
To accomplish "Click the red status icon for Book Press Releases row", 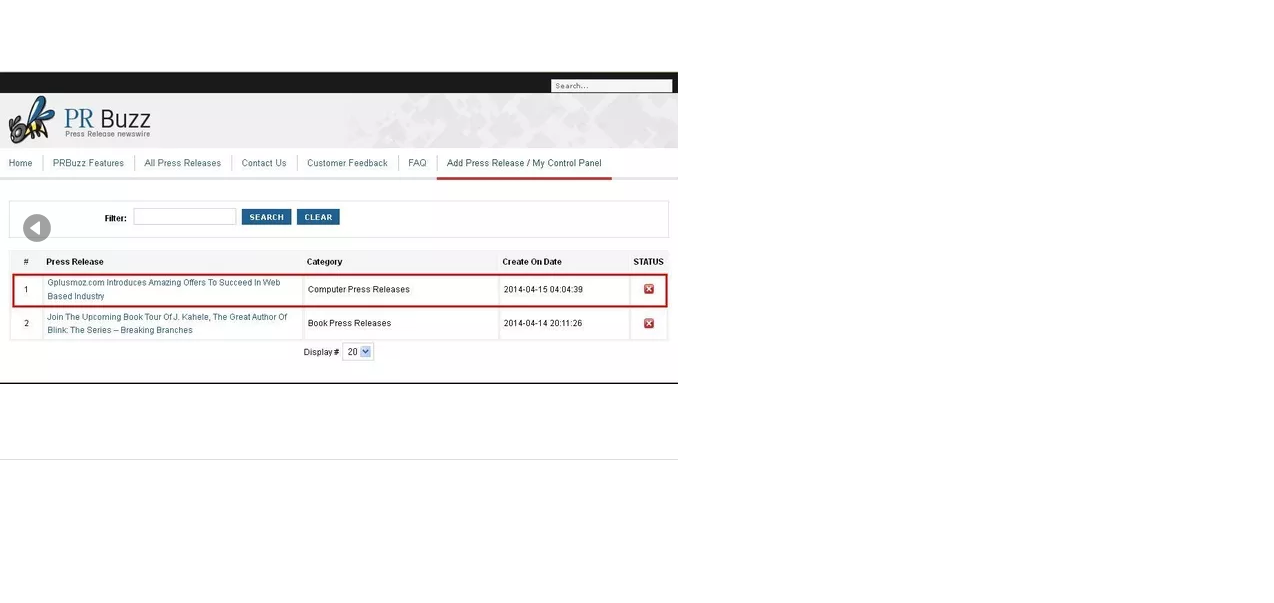I will (648, 323).
